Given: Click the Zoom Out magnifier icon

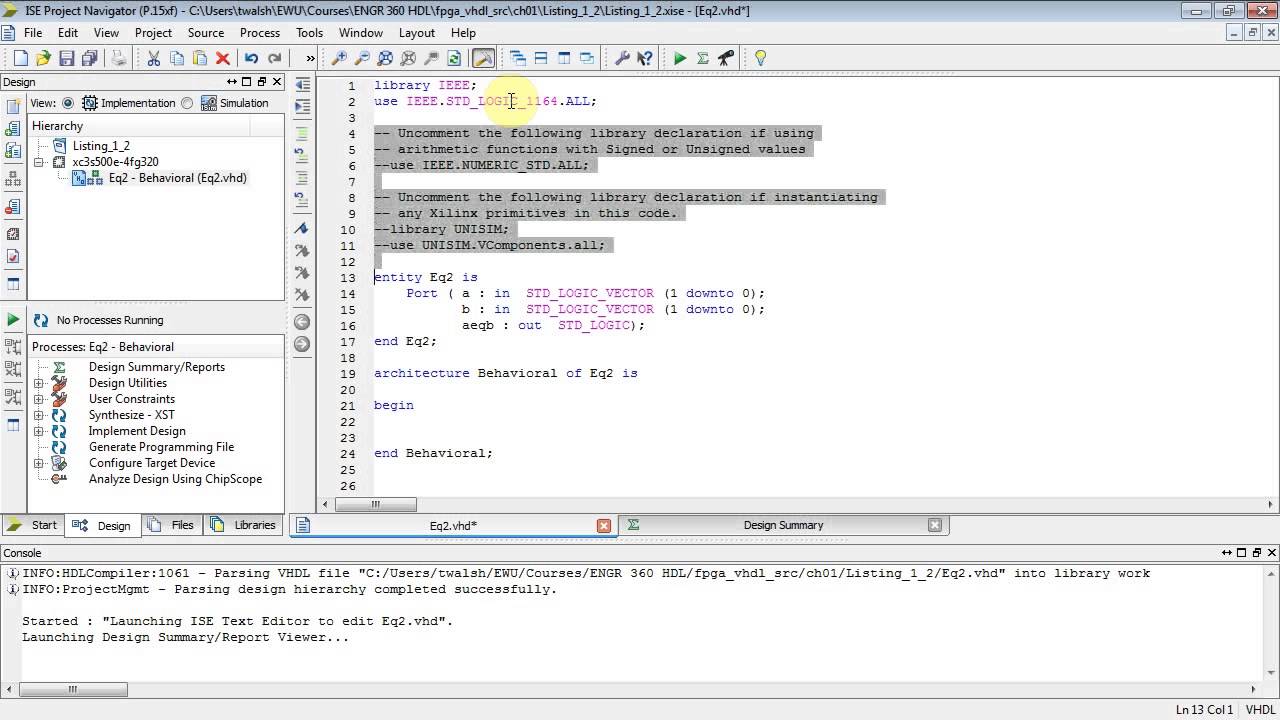Looking at the screenshot, I should 363,59.
